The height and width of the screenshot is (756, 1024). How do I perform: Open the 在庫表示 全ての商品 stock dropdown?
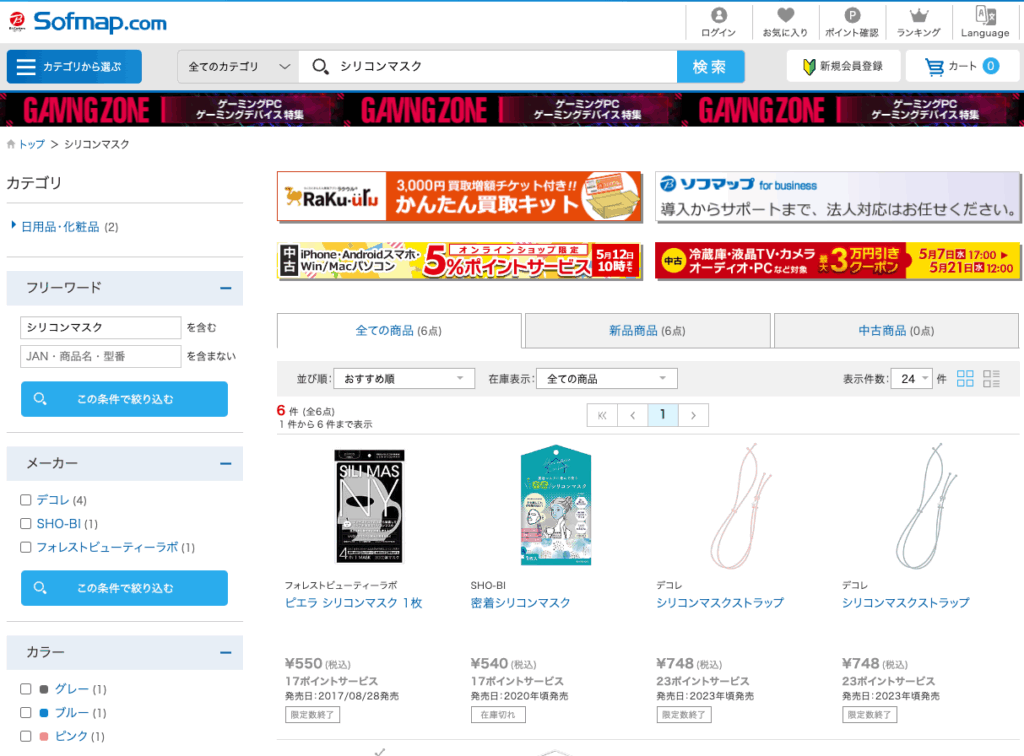[x=607, y=379]
